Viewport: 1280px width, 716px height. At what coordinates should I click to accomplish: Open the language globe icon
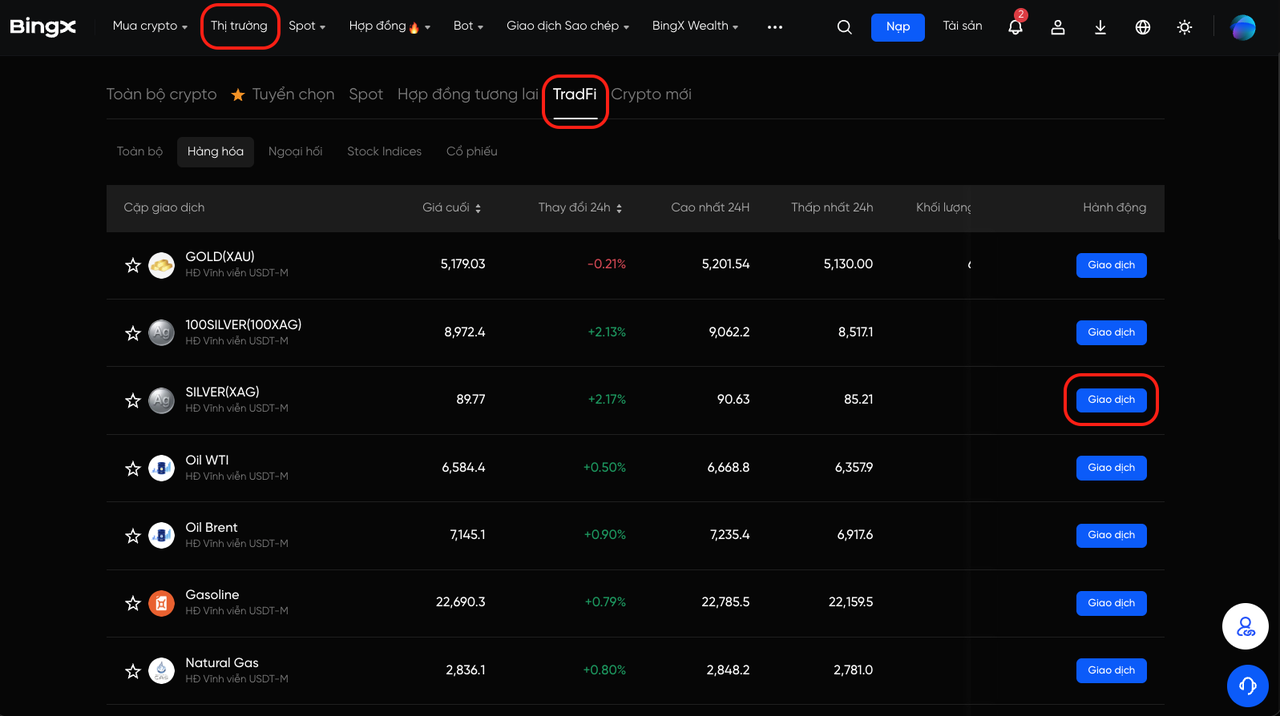point(1142,27)
